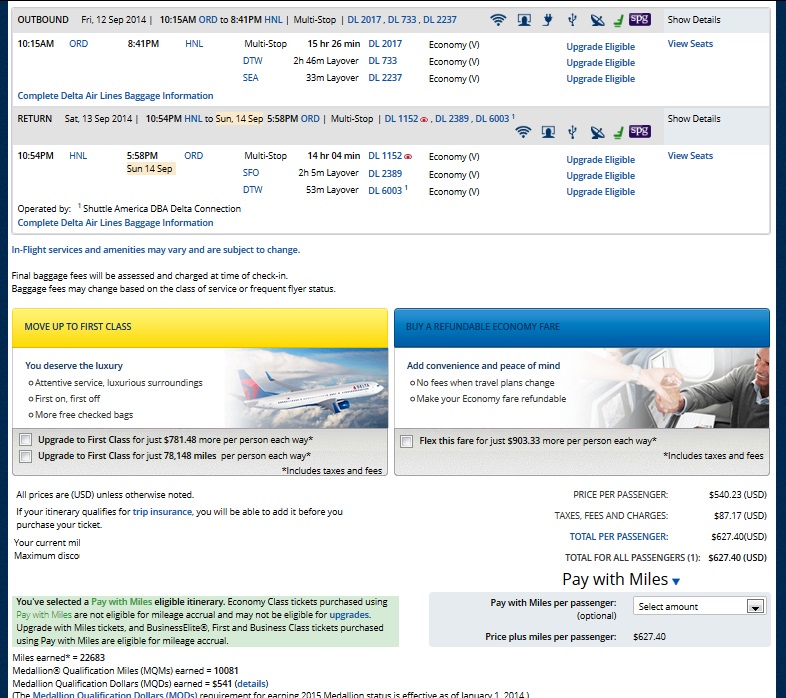The height and width of the screenshot is (698, 786).
Task: Click the Wi-Fi icon on return flight
Action: tap(523, 132)
